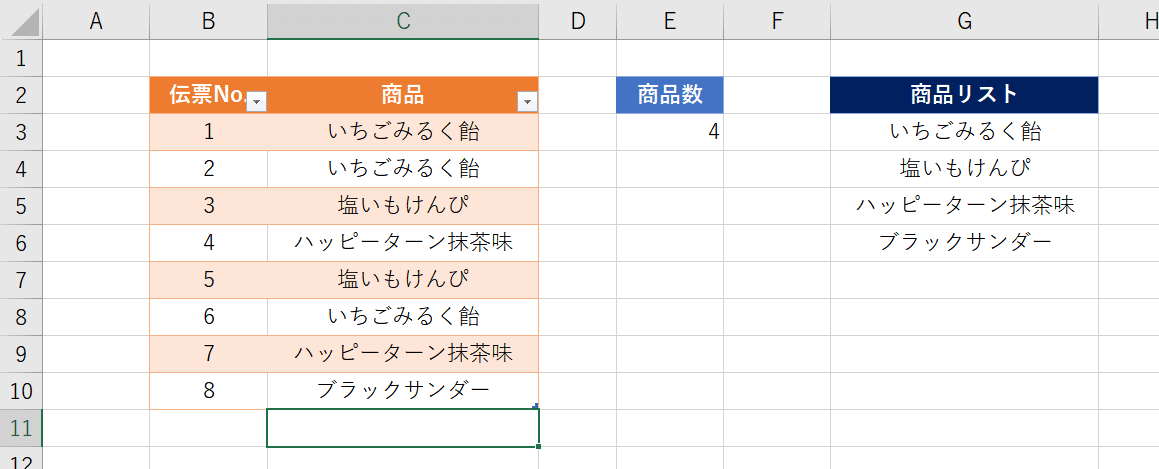This screenshot has width=1159, height=469.
Task: Select row 11 header
Action: 21,428
